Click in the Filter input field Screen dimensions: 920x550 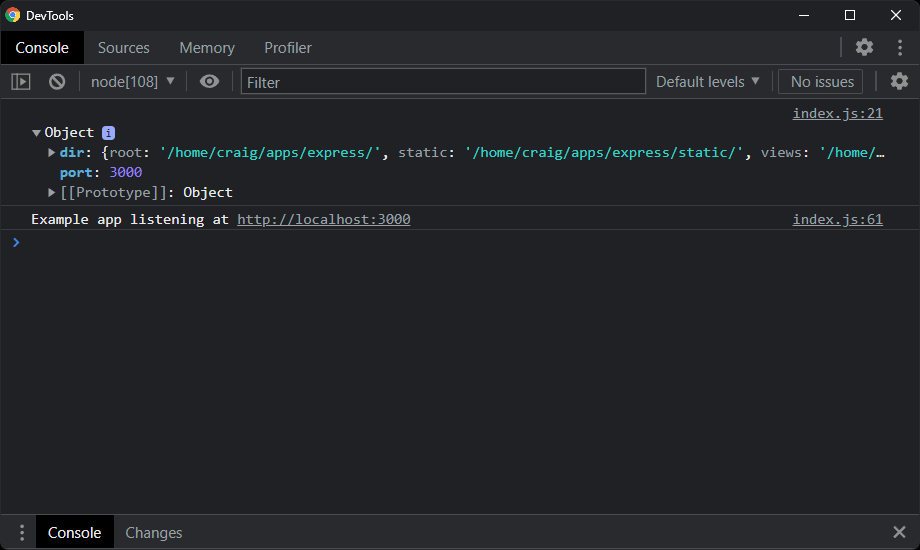coord(442,82)
